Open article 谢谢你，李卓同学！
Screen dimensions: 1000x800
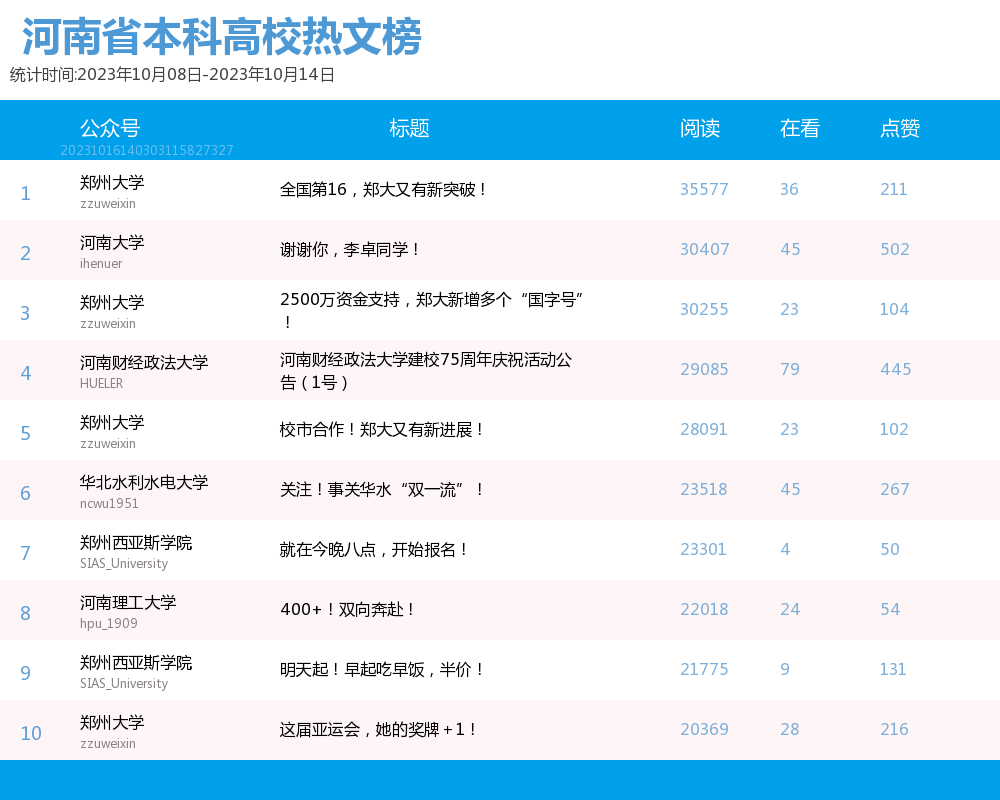(x=349, y=249)
